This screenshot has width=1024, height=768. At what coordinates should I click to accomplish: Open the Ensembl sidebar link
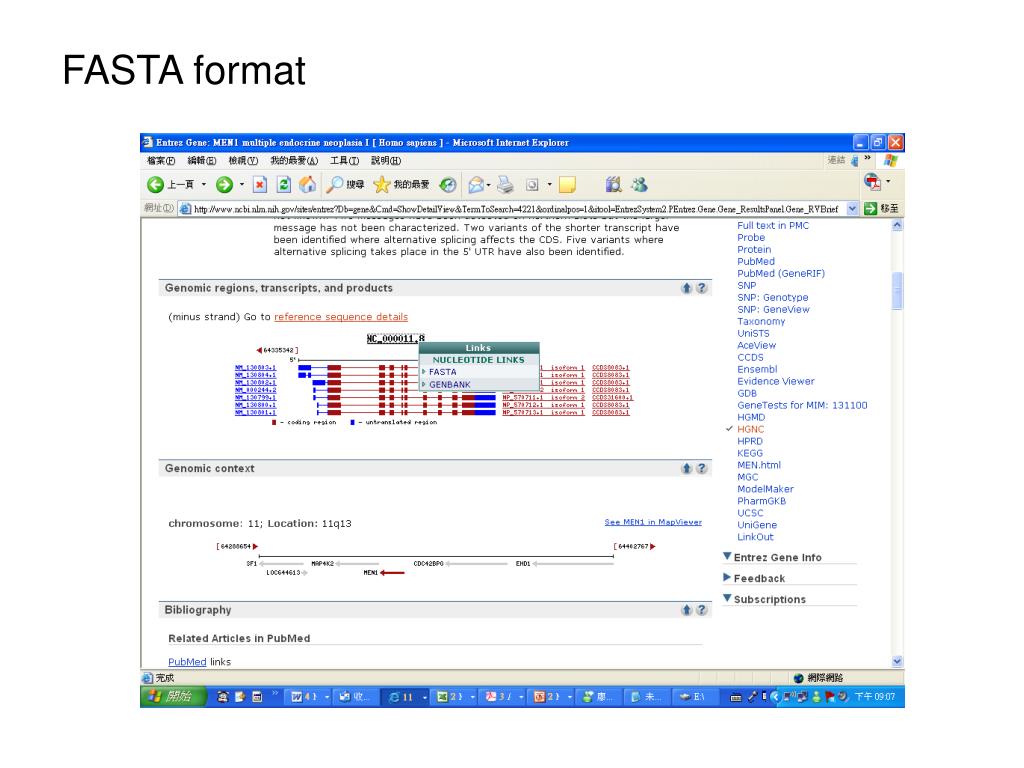click(x=757, y=369)
